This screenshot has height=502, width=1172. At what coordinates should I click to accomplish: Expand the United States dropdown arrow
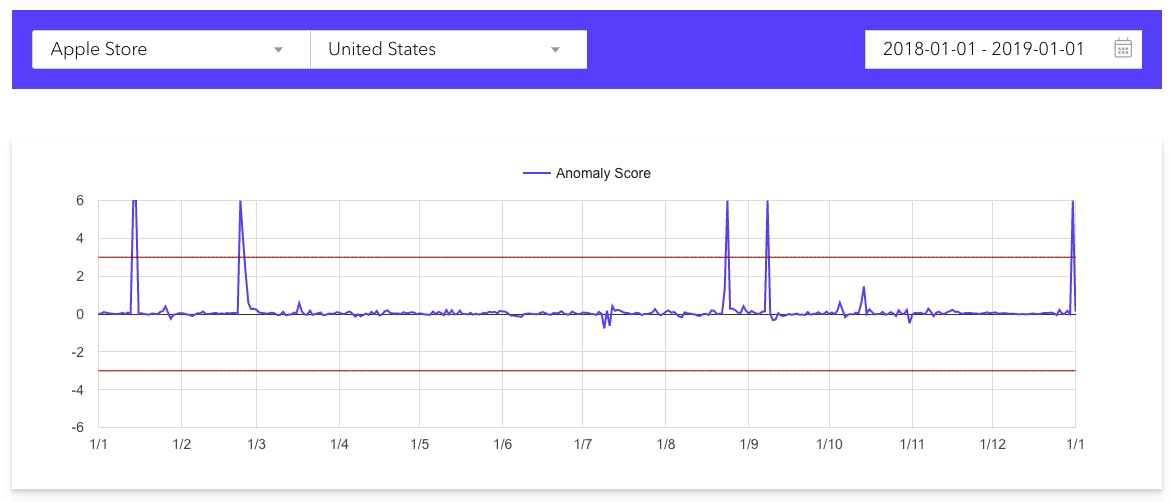[556, 50]
